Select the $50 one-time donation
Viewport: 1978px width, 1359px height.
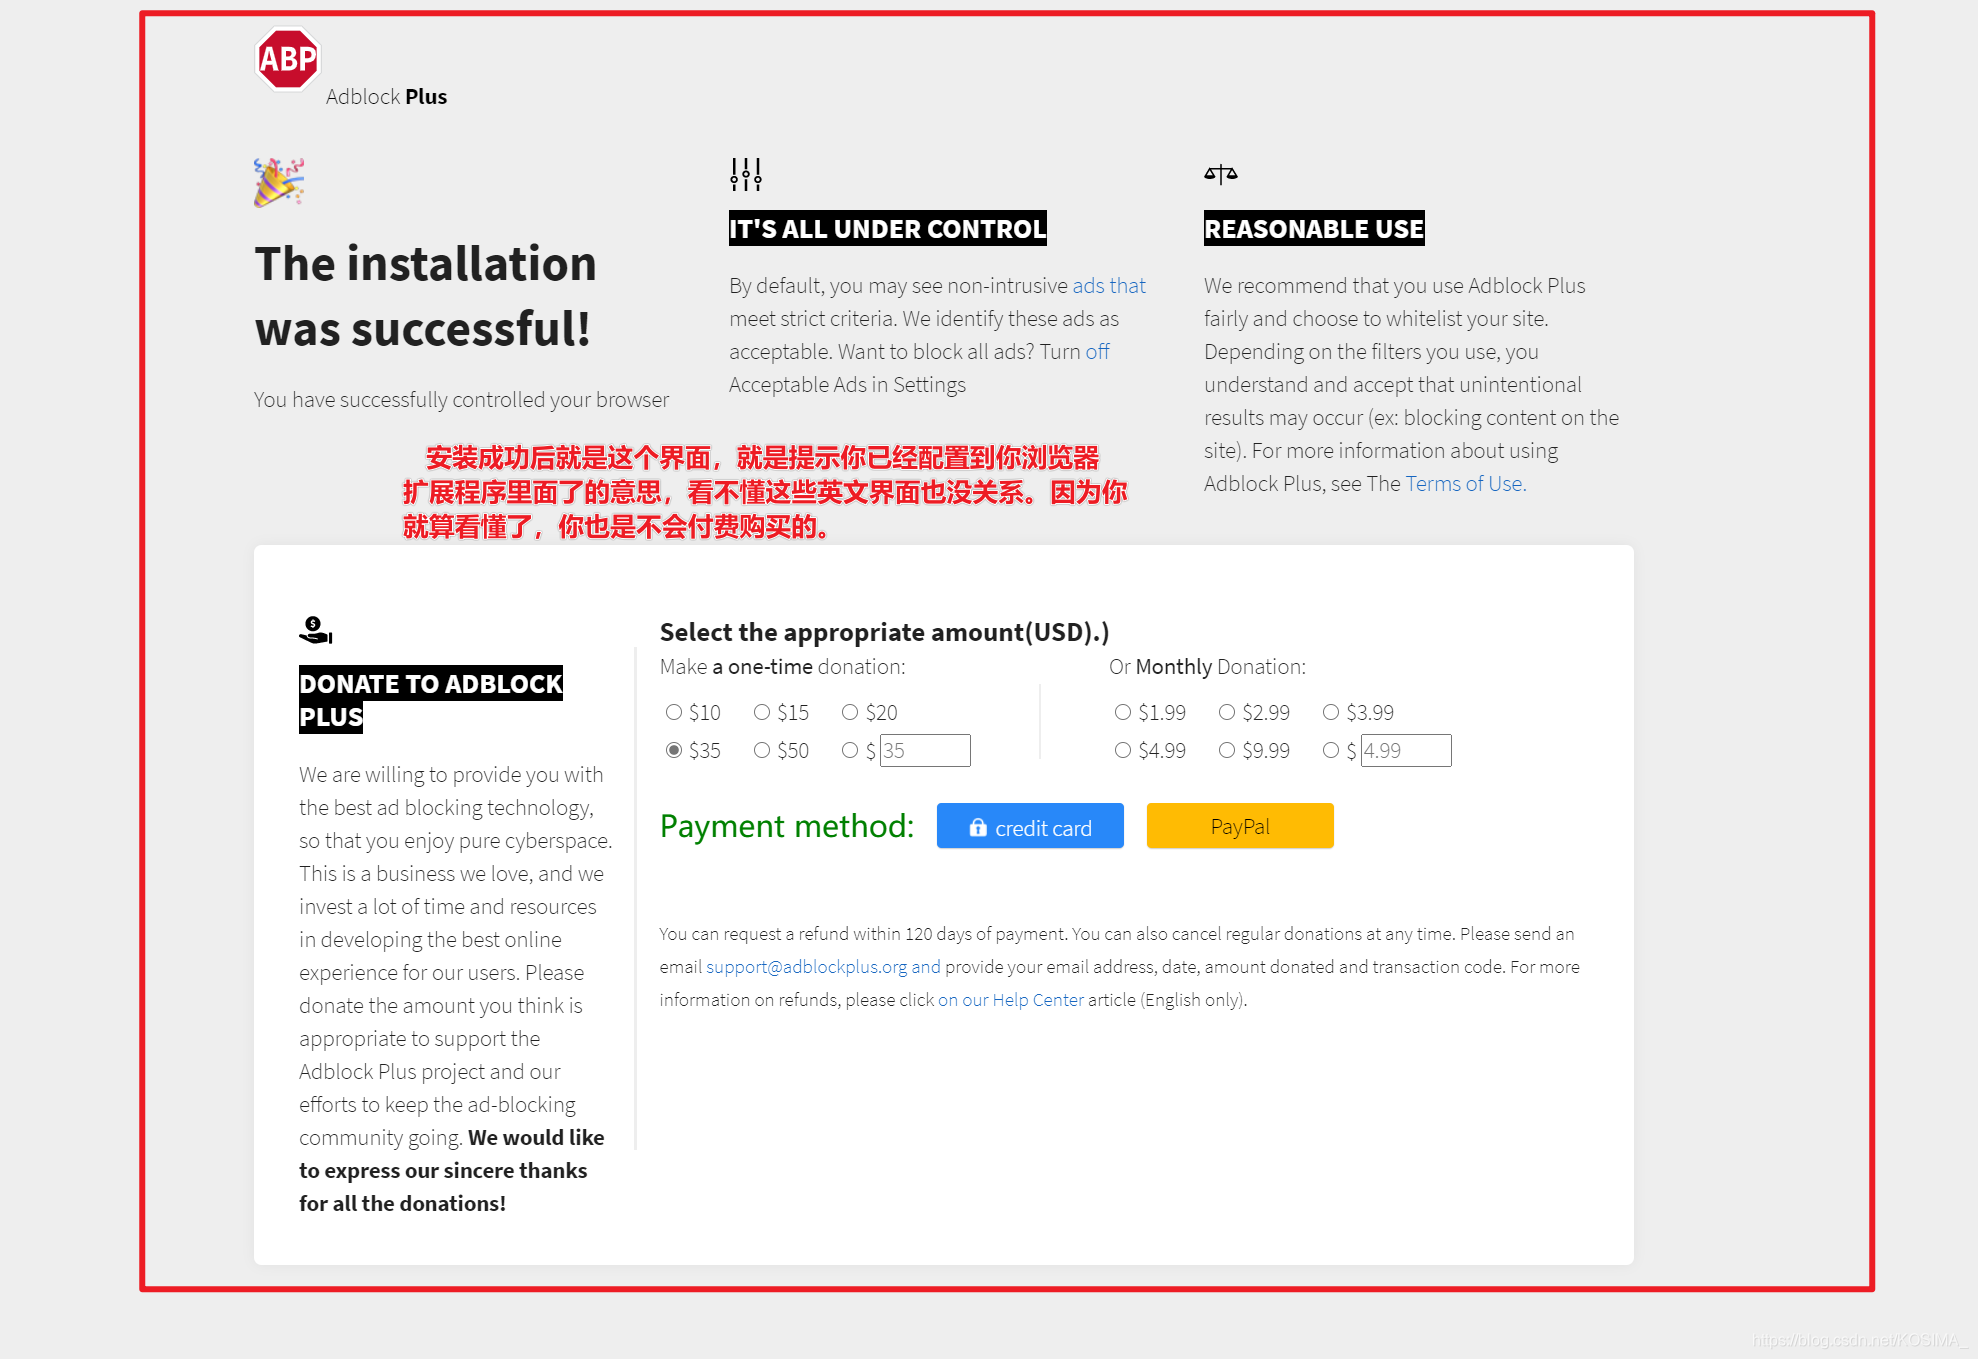click(762, 750)
